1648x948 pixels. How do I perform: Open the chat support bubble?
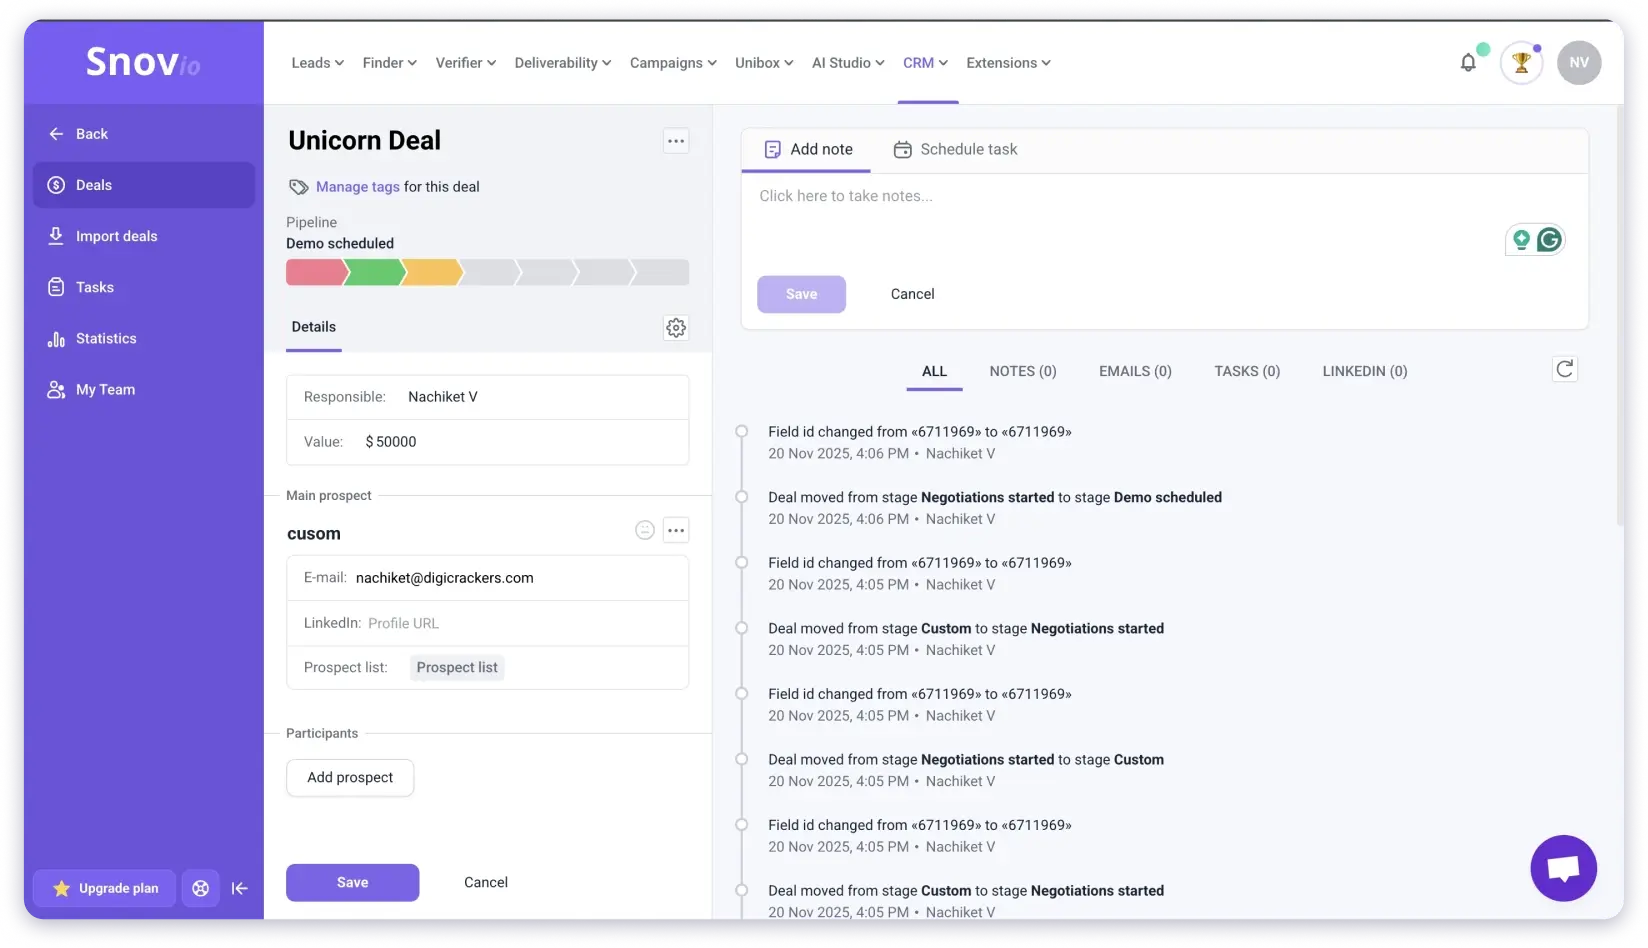(1562, 868)
